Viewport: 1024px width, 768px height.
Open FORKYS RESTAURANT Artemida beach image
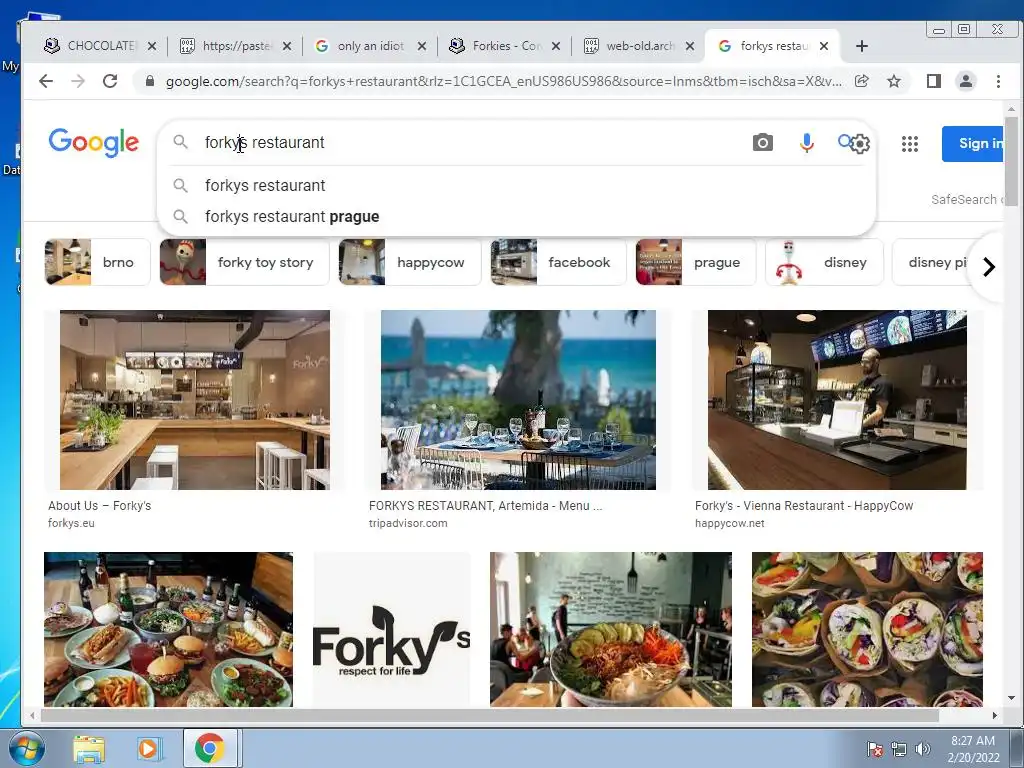(518, 400)
